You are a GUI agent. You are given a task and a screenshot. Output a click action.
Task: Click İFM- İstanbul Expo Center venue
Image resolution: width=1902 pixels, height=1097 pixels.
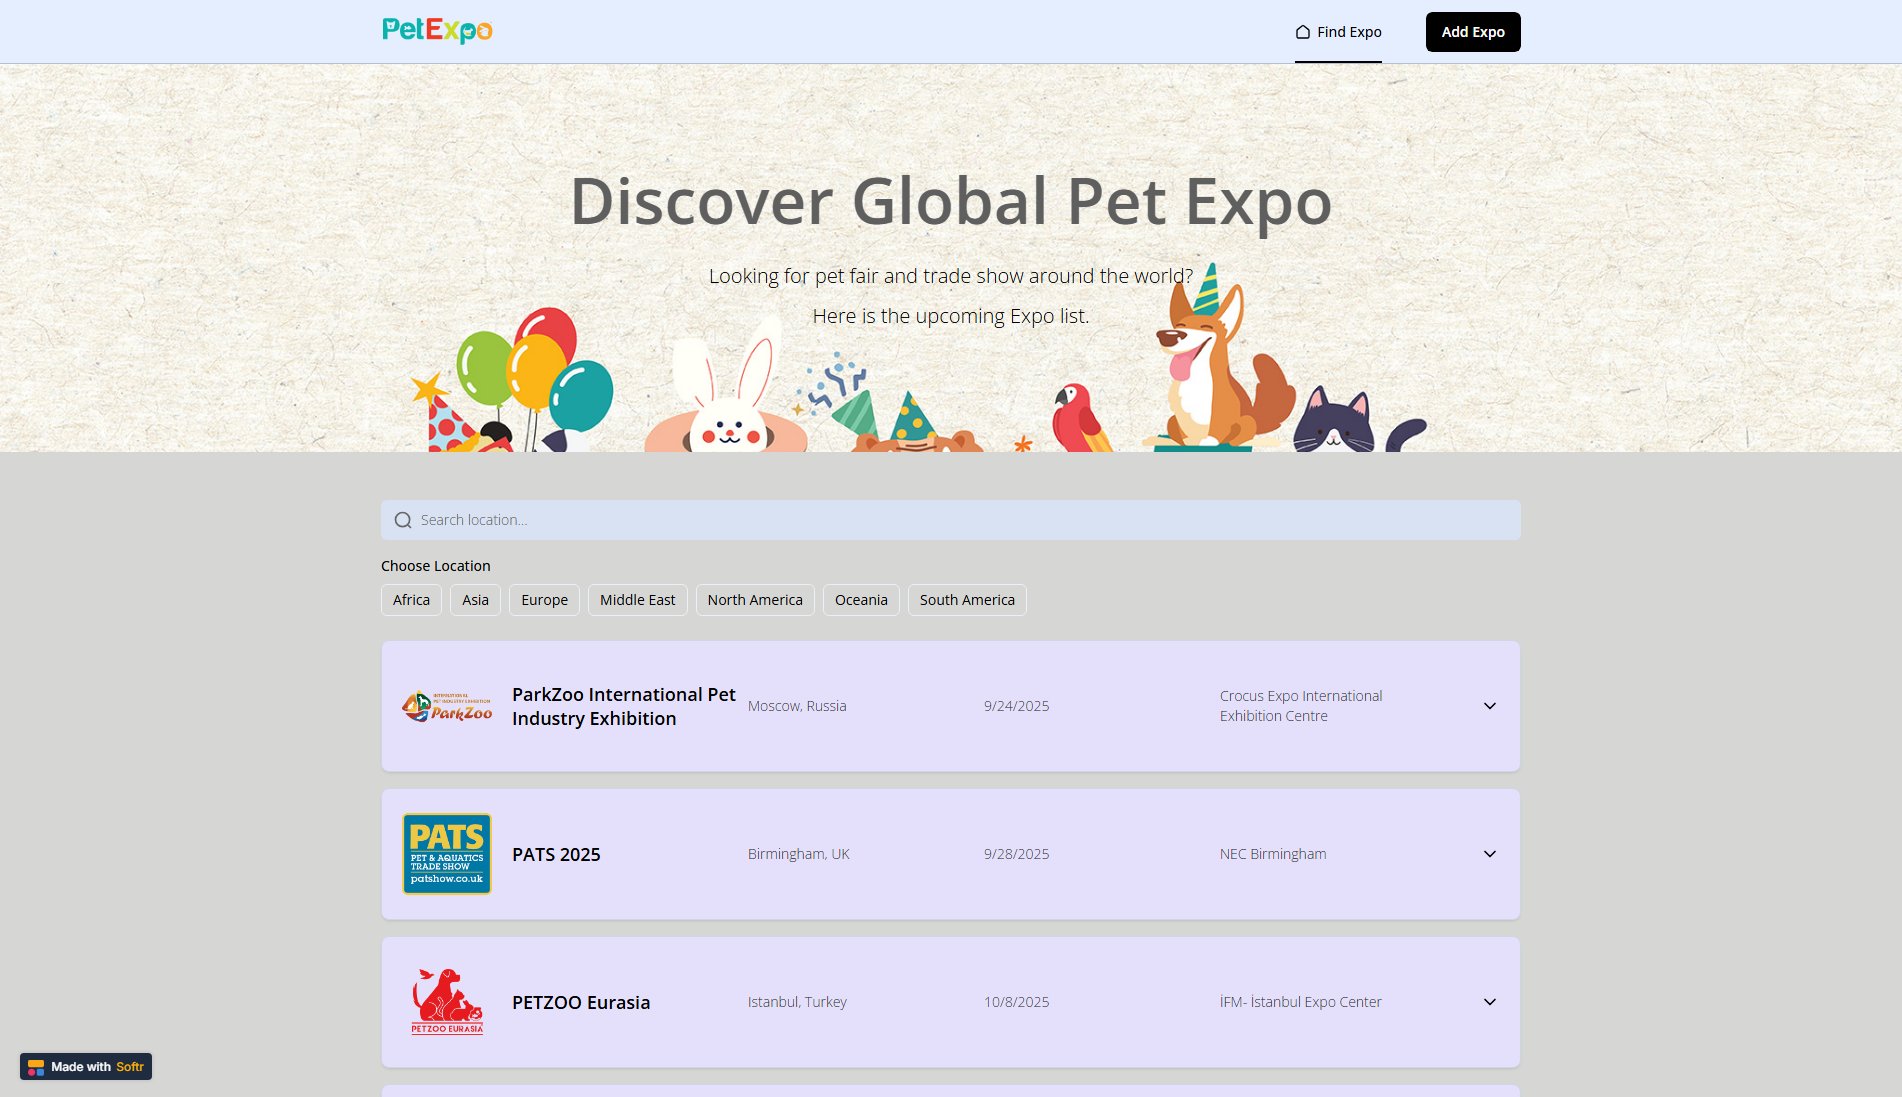[1300, 1002]
